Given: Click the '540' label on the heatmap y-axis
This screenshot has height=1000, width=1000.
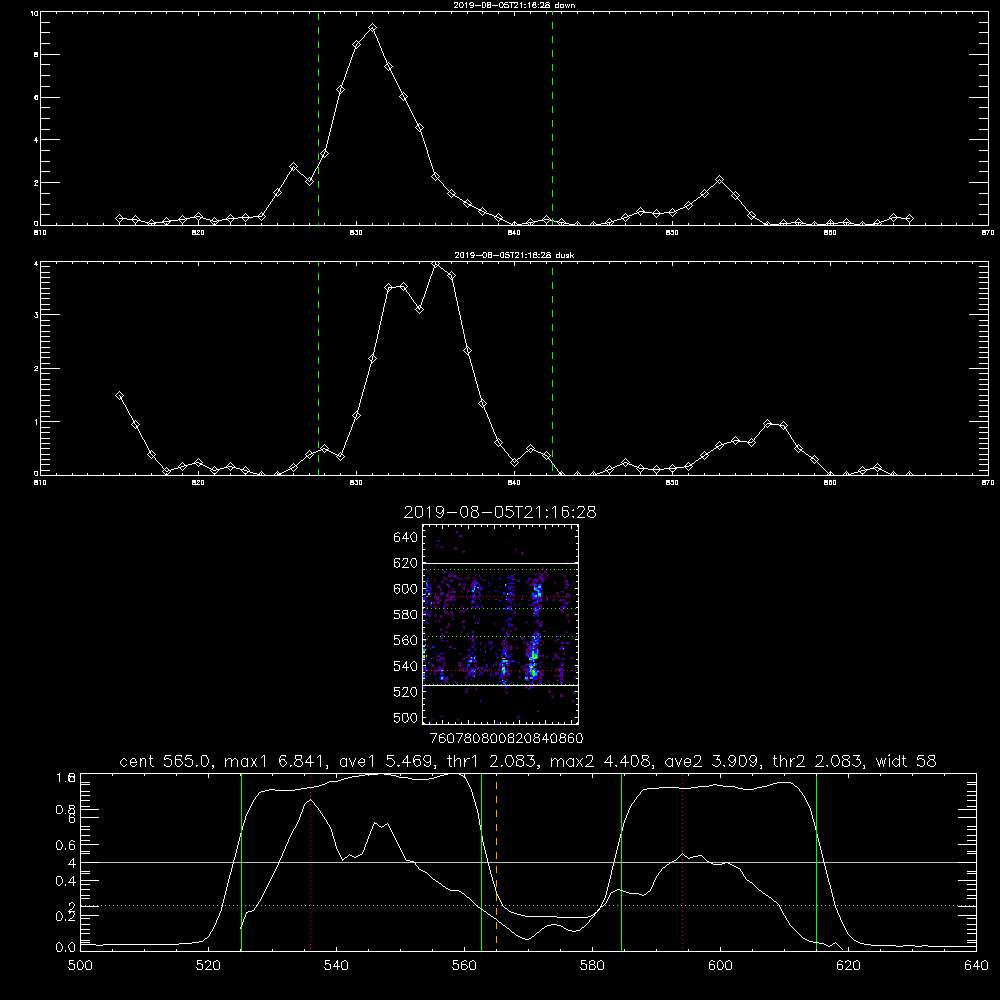Looking at the screenshot, I should click(x=406, y=666).
